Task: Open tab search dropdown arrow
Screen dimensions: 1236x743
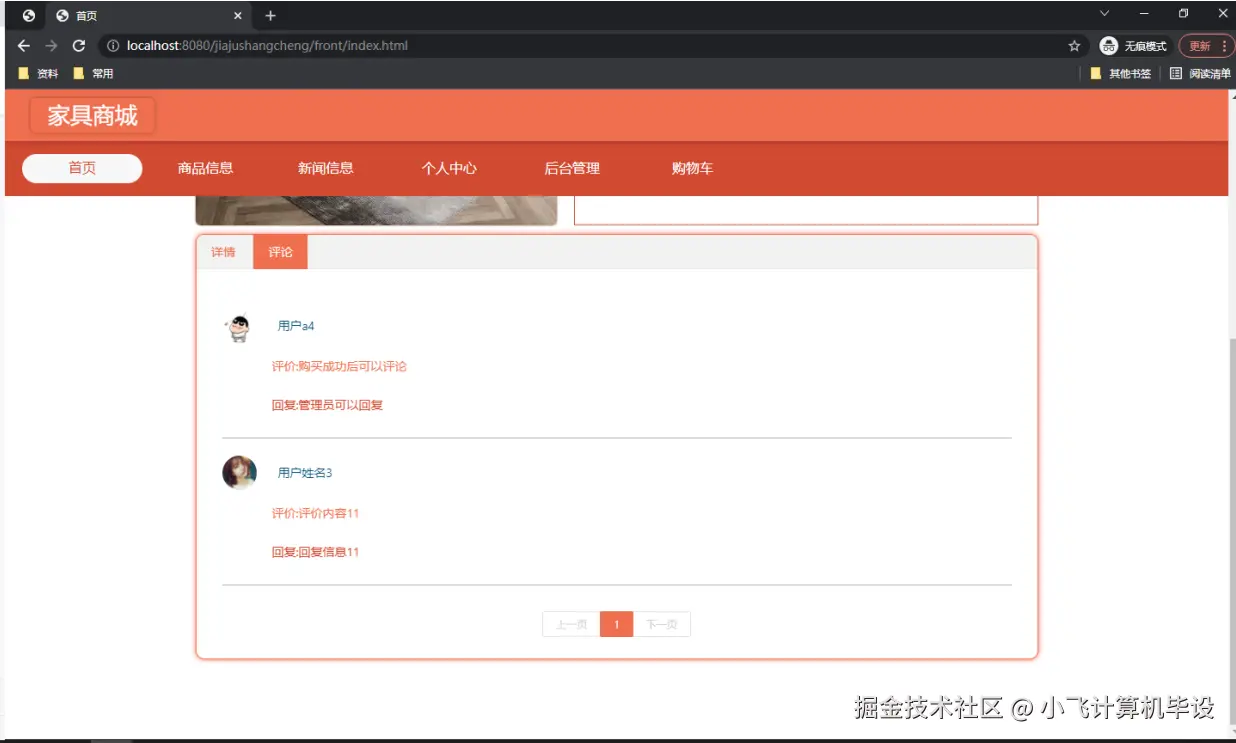Action: tap(1105, 14)
